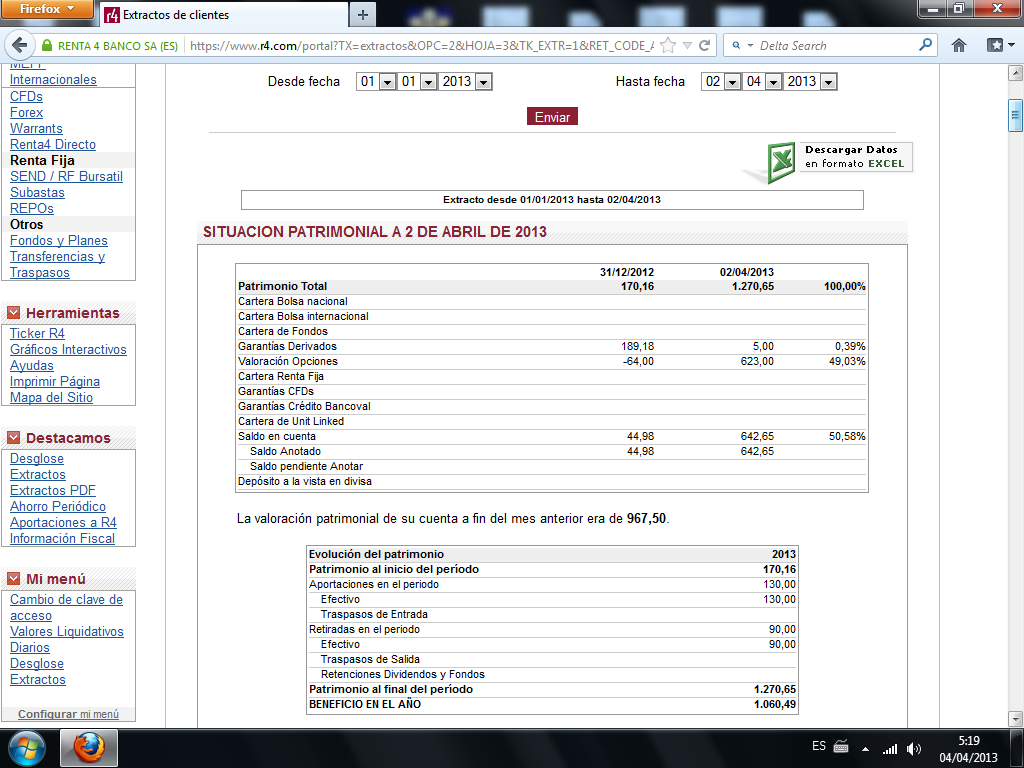Click the ES language indicator
This screenshot has width=1024, height=768.
[x=819, y=746]
